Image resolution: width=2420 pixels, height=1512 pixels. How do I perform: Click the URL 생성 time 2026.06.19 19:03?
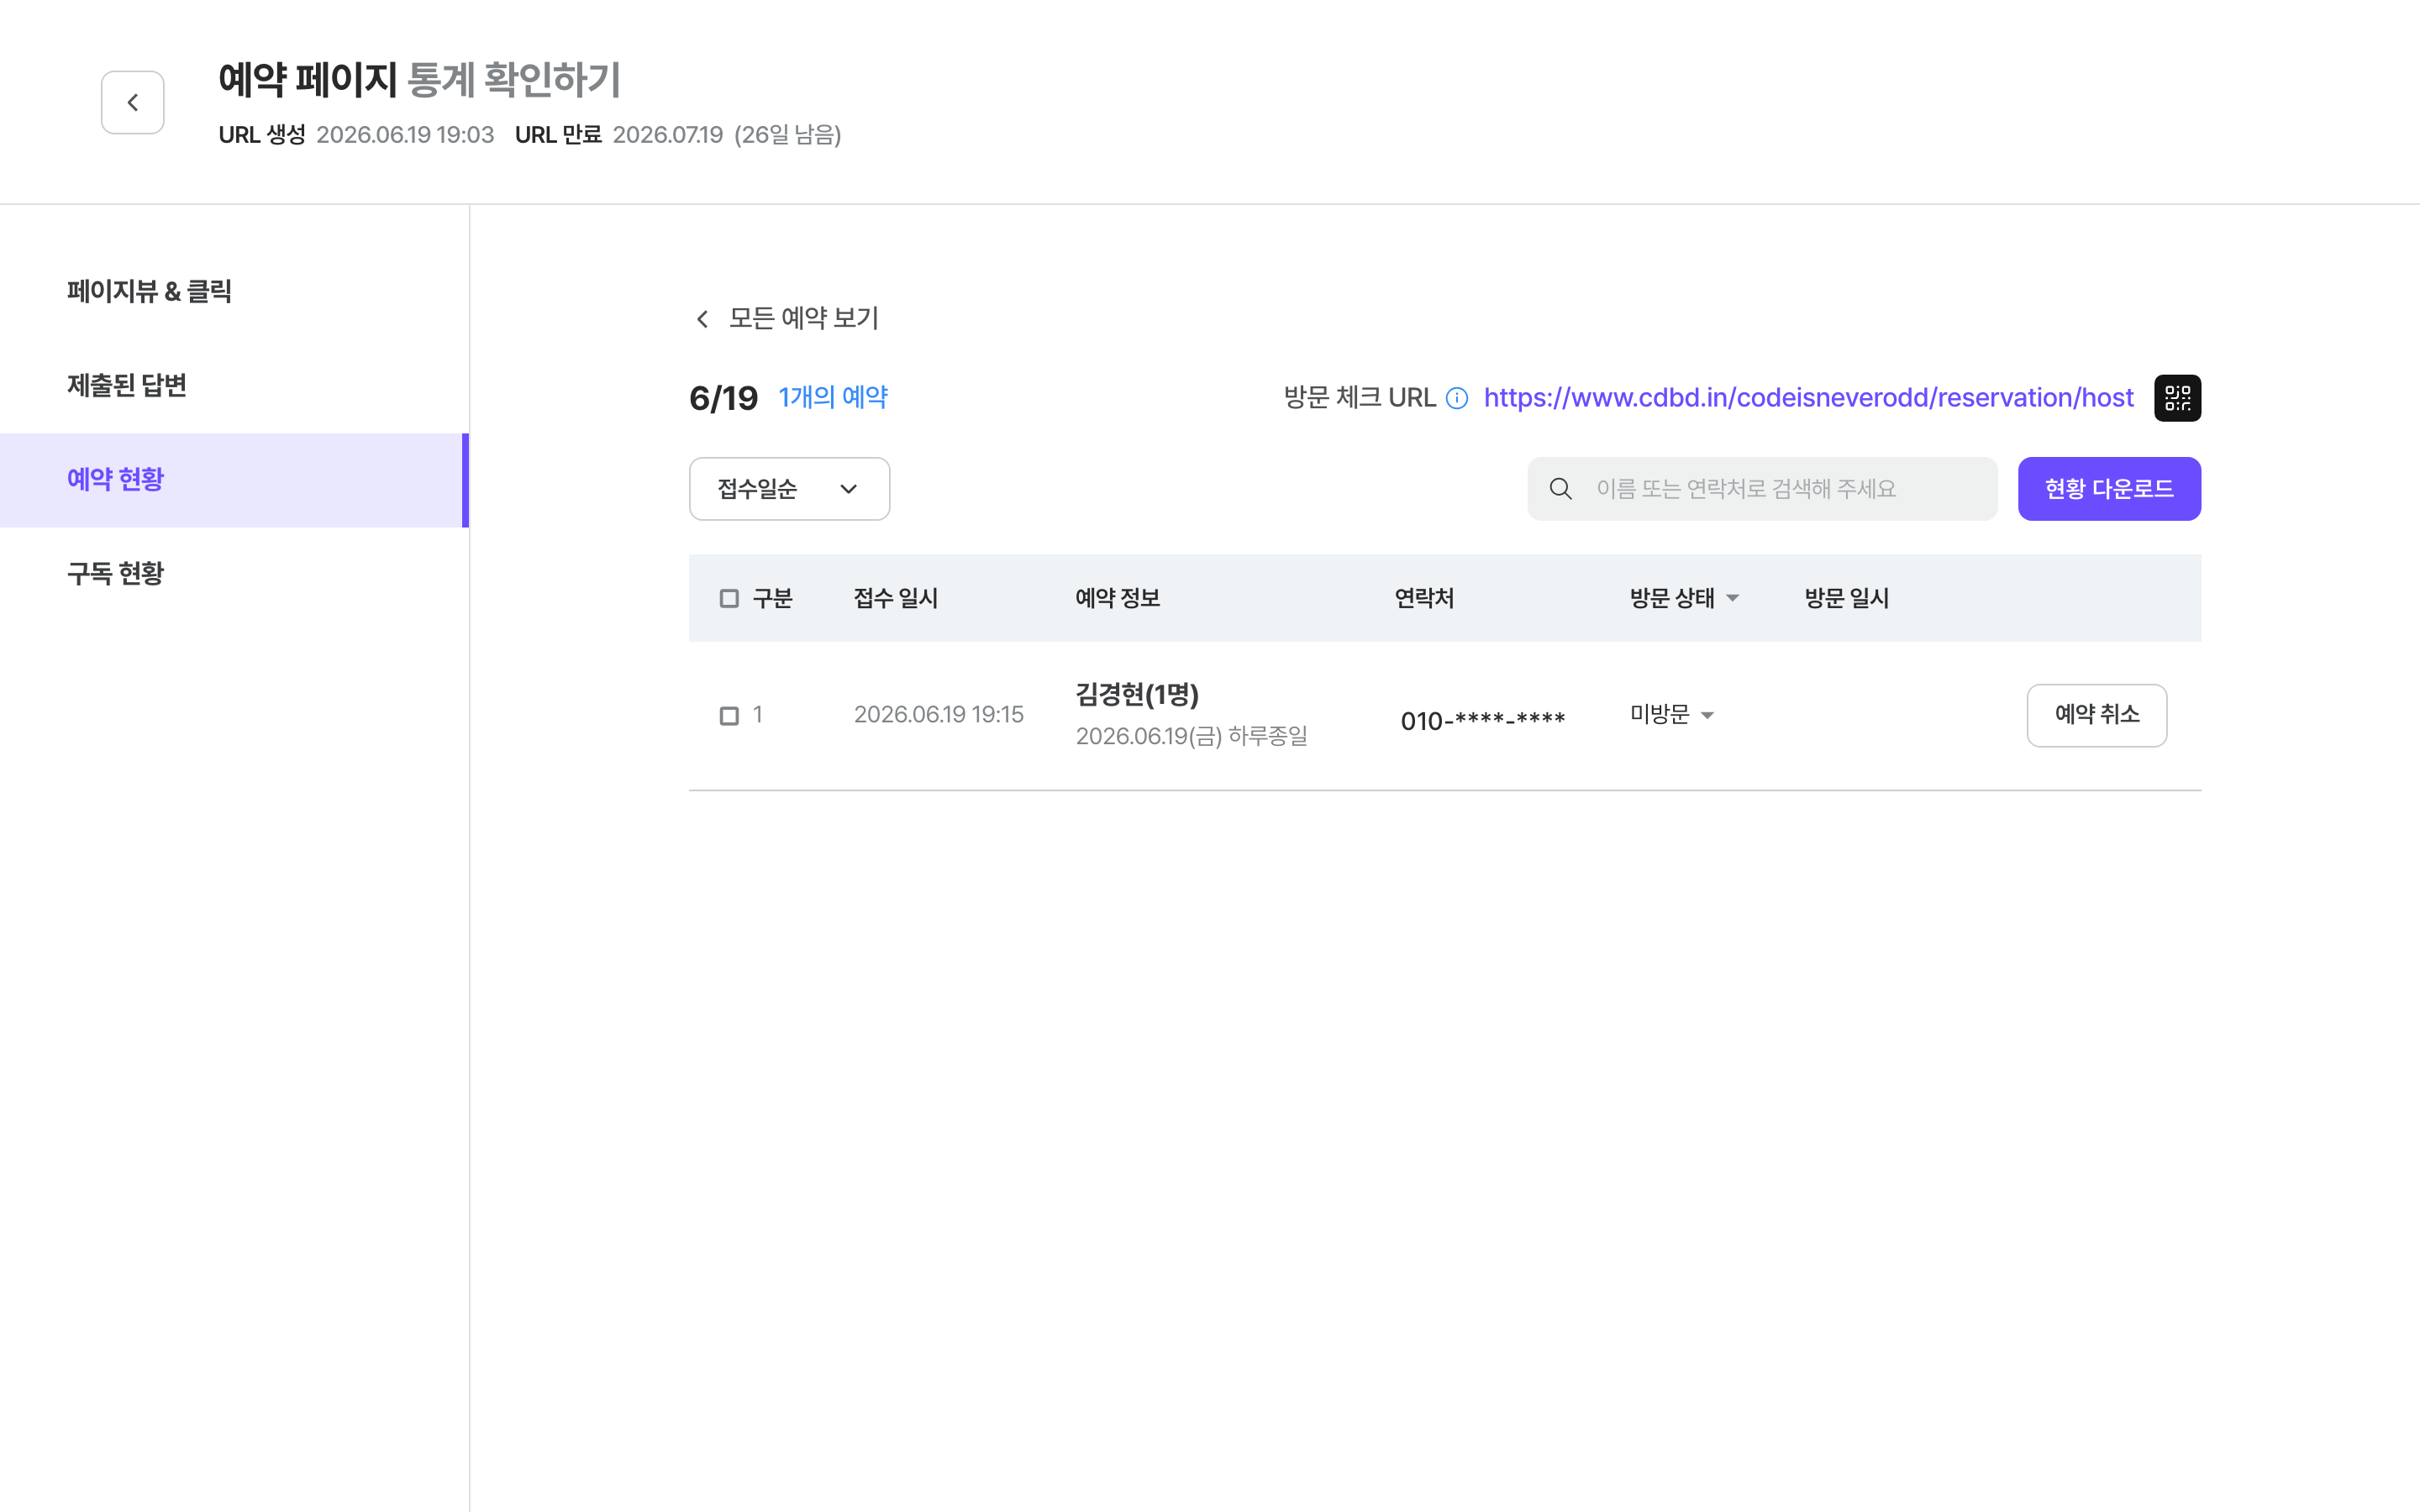coord(405,135)
